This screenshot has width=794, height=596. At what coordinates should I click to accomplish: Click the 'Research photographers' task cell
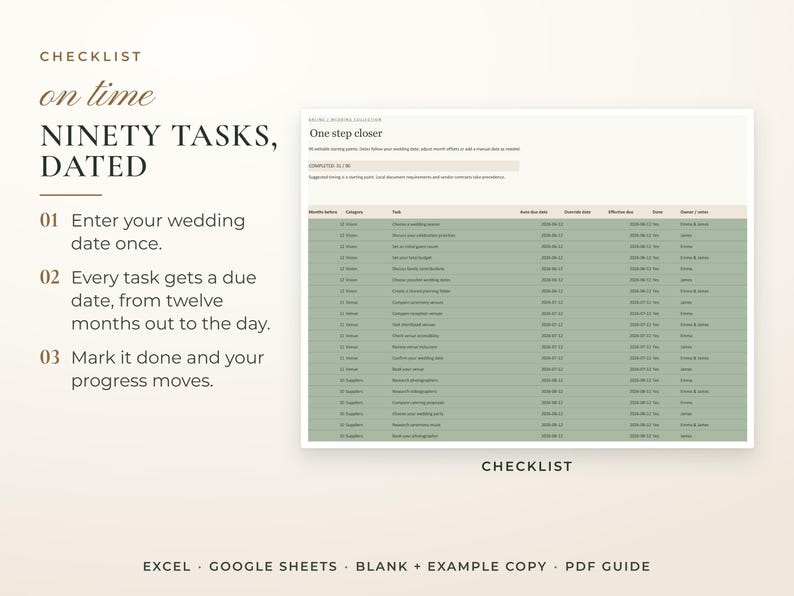pyautogui.click(x=415, y=380)
